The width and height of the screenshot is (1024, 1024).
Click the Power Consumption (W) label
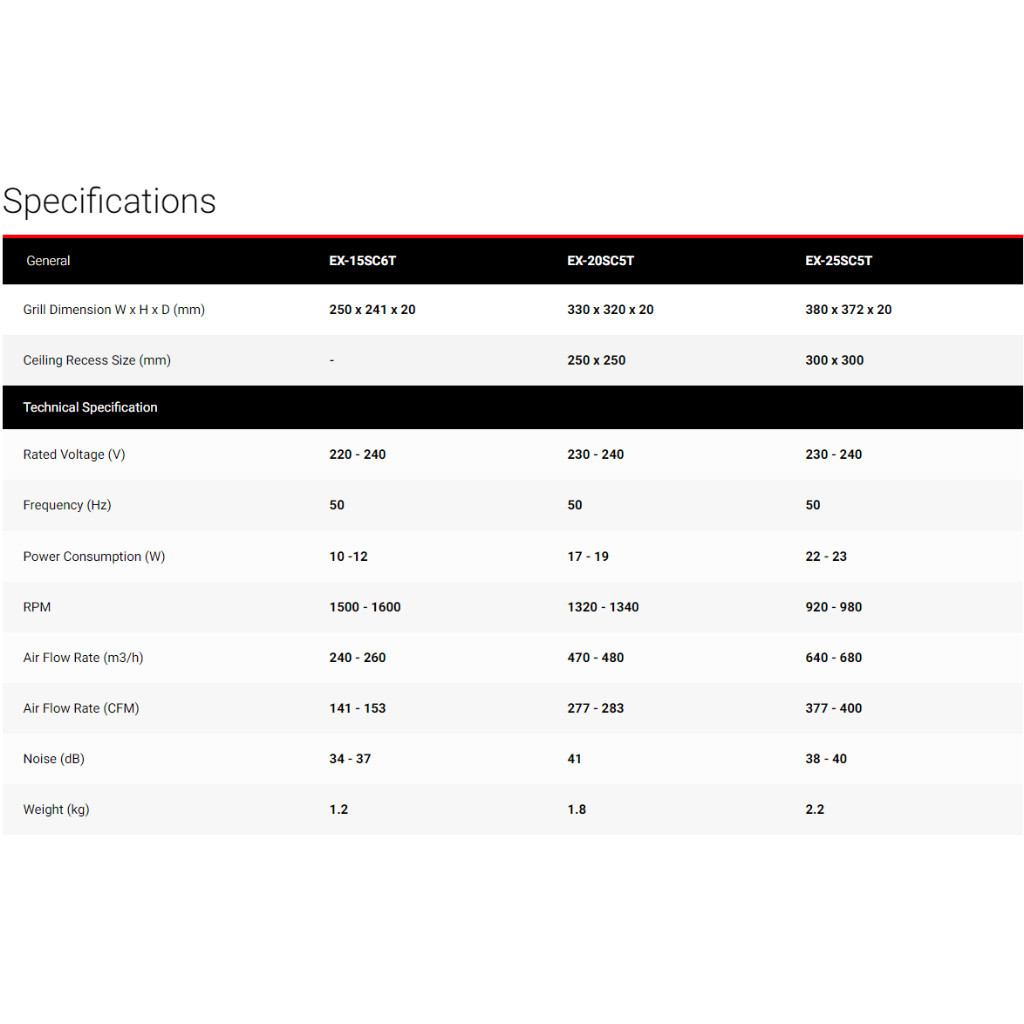[x=94, y=557]
